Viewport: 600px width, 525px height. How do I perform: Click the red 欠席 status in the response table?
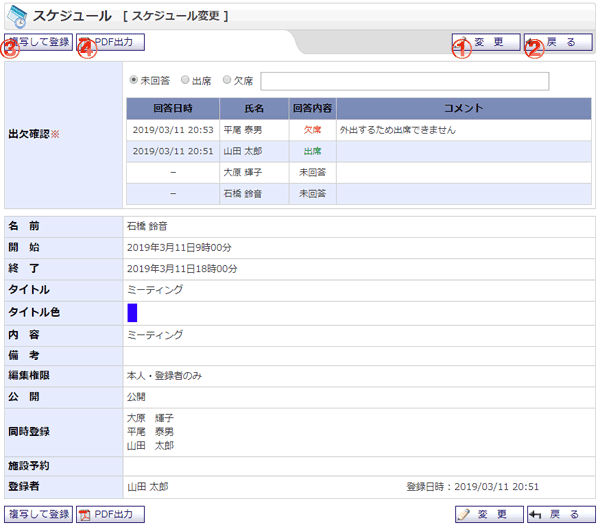point(312,130)
